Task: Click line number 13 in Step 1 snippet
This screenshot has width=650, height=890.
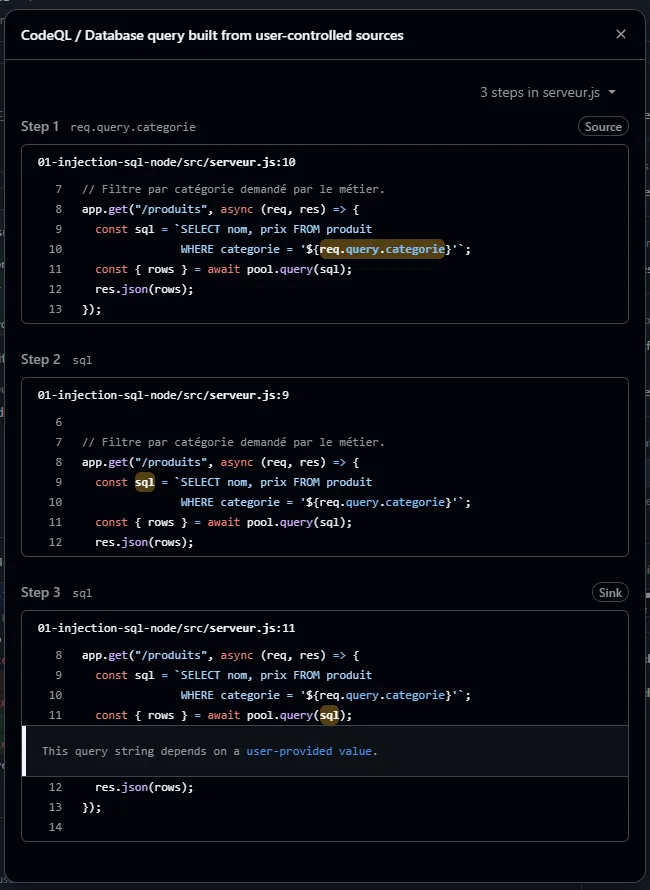Action: click(x=55, y=309)
